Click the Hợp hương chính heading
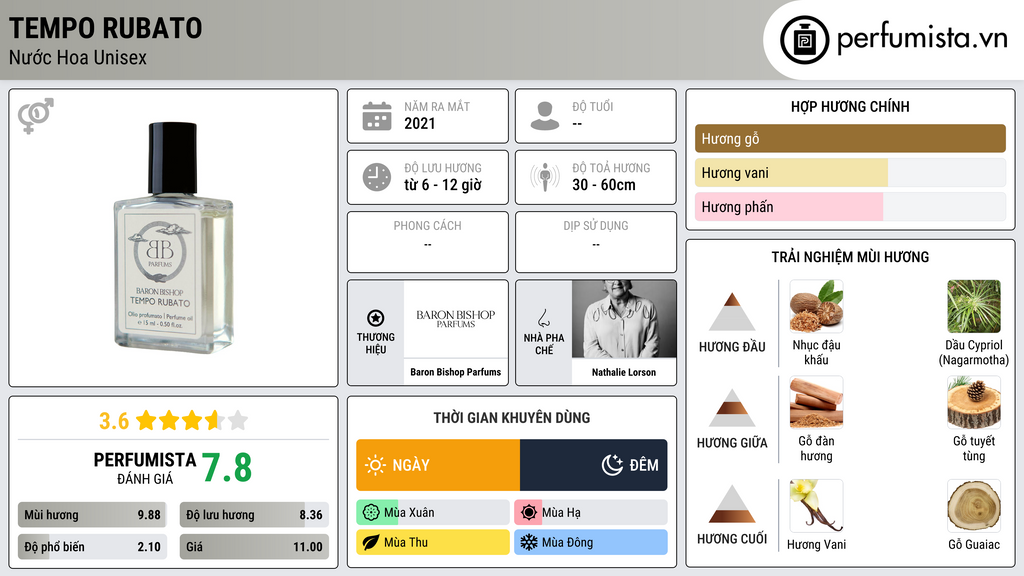Viewport: 1024px width, 576px height. [850, 106]
